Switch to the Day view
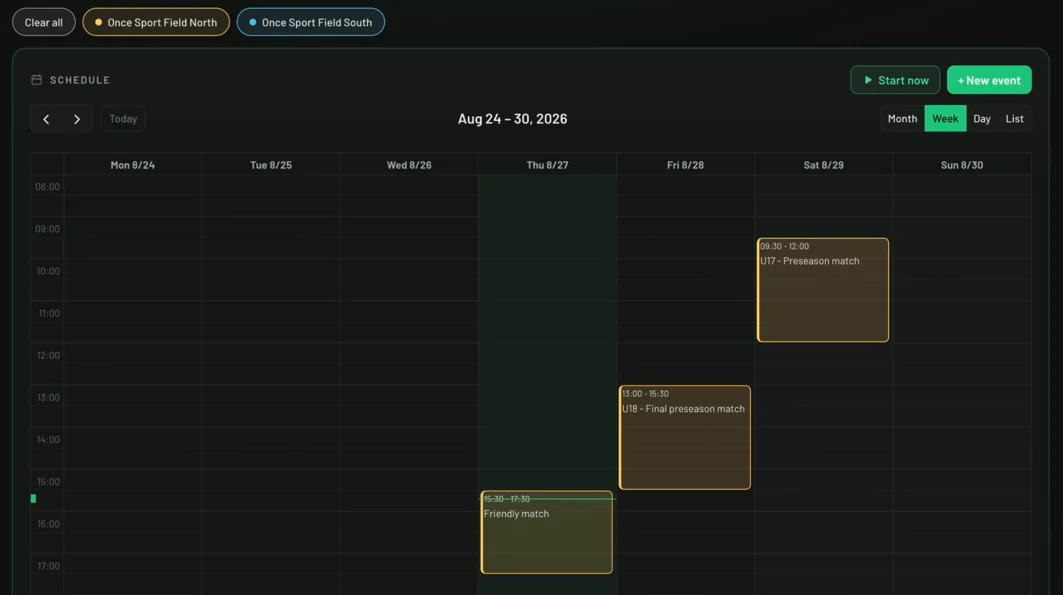Image resolution: width=1063 pixels, height=595 pixels. [x=982, y=119]
